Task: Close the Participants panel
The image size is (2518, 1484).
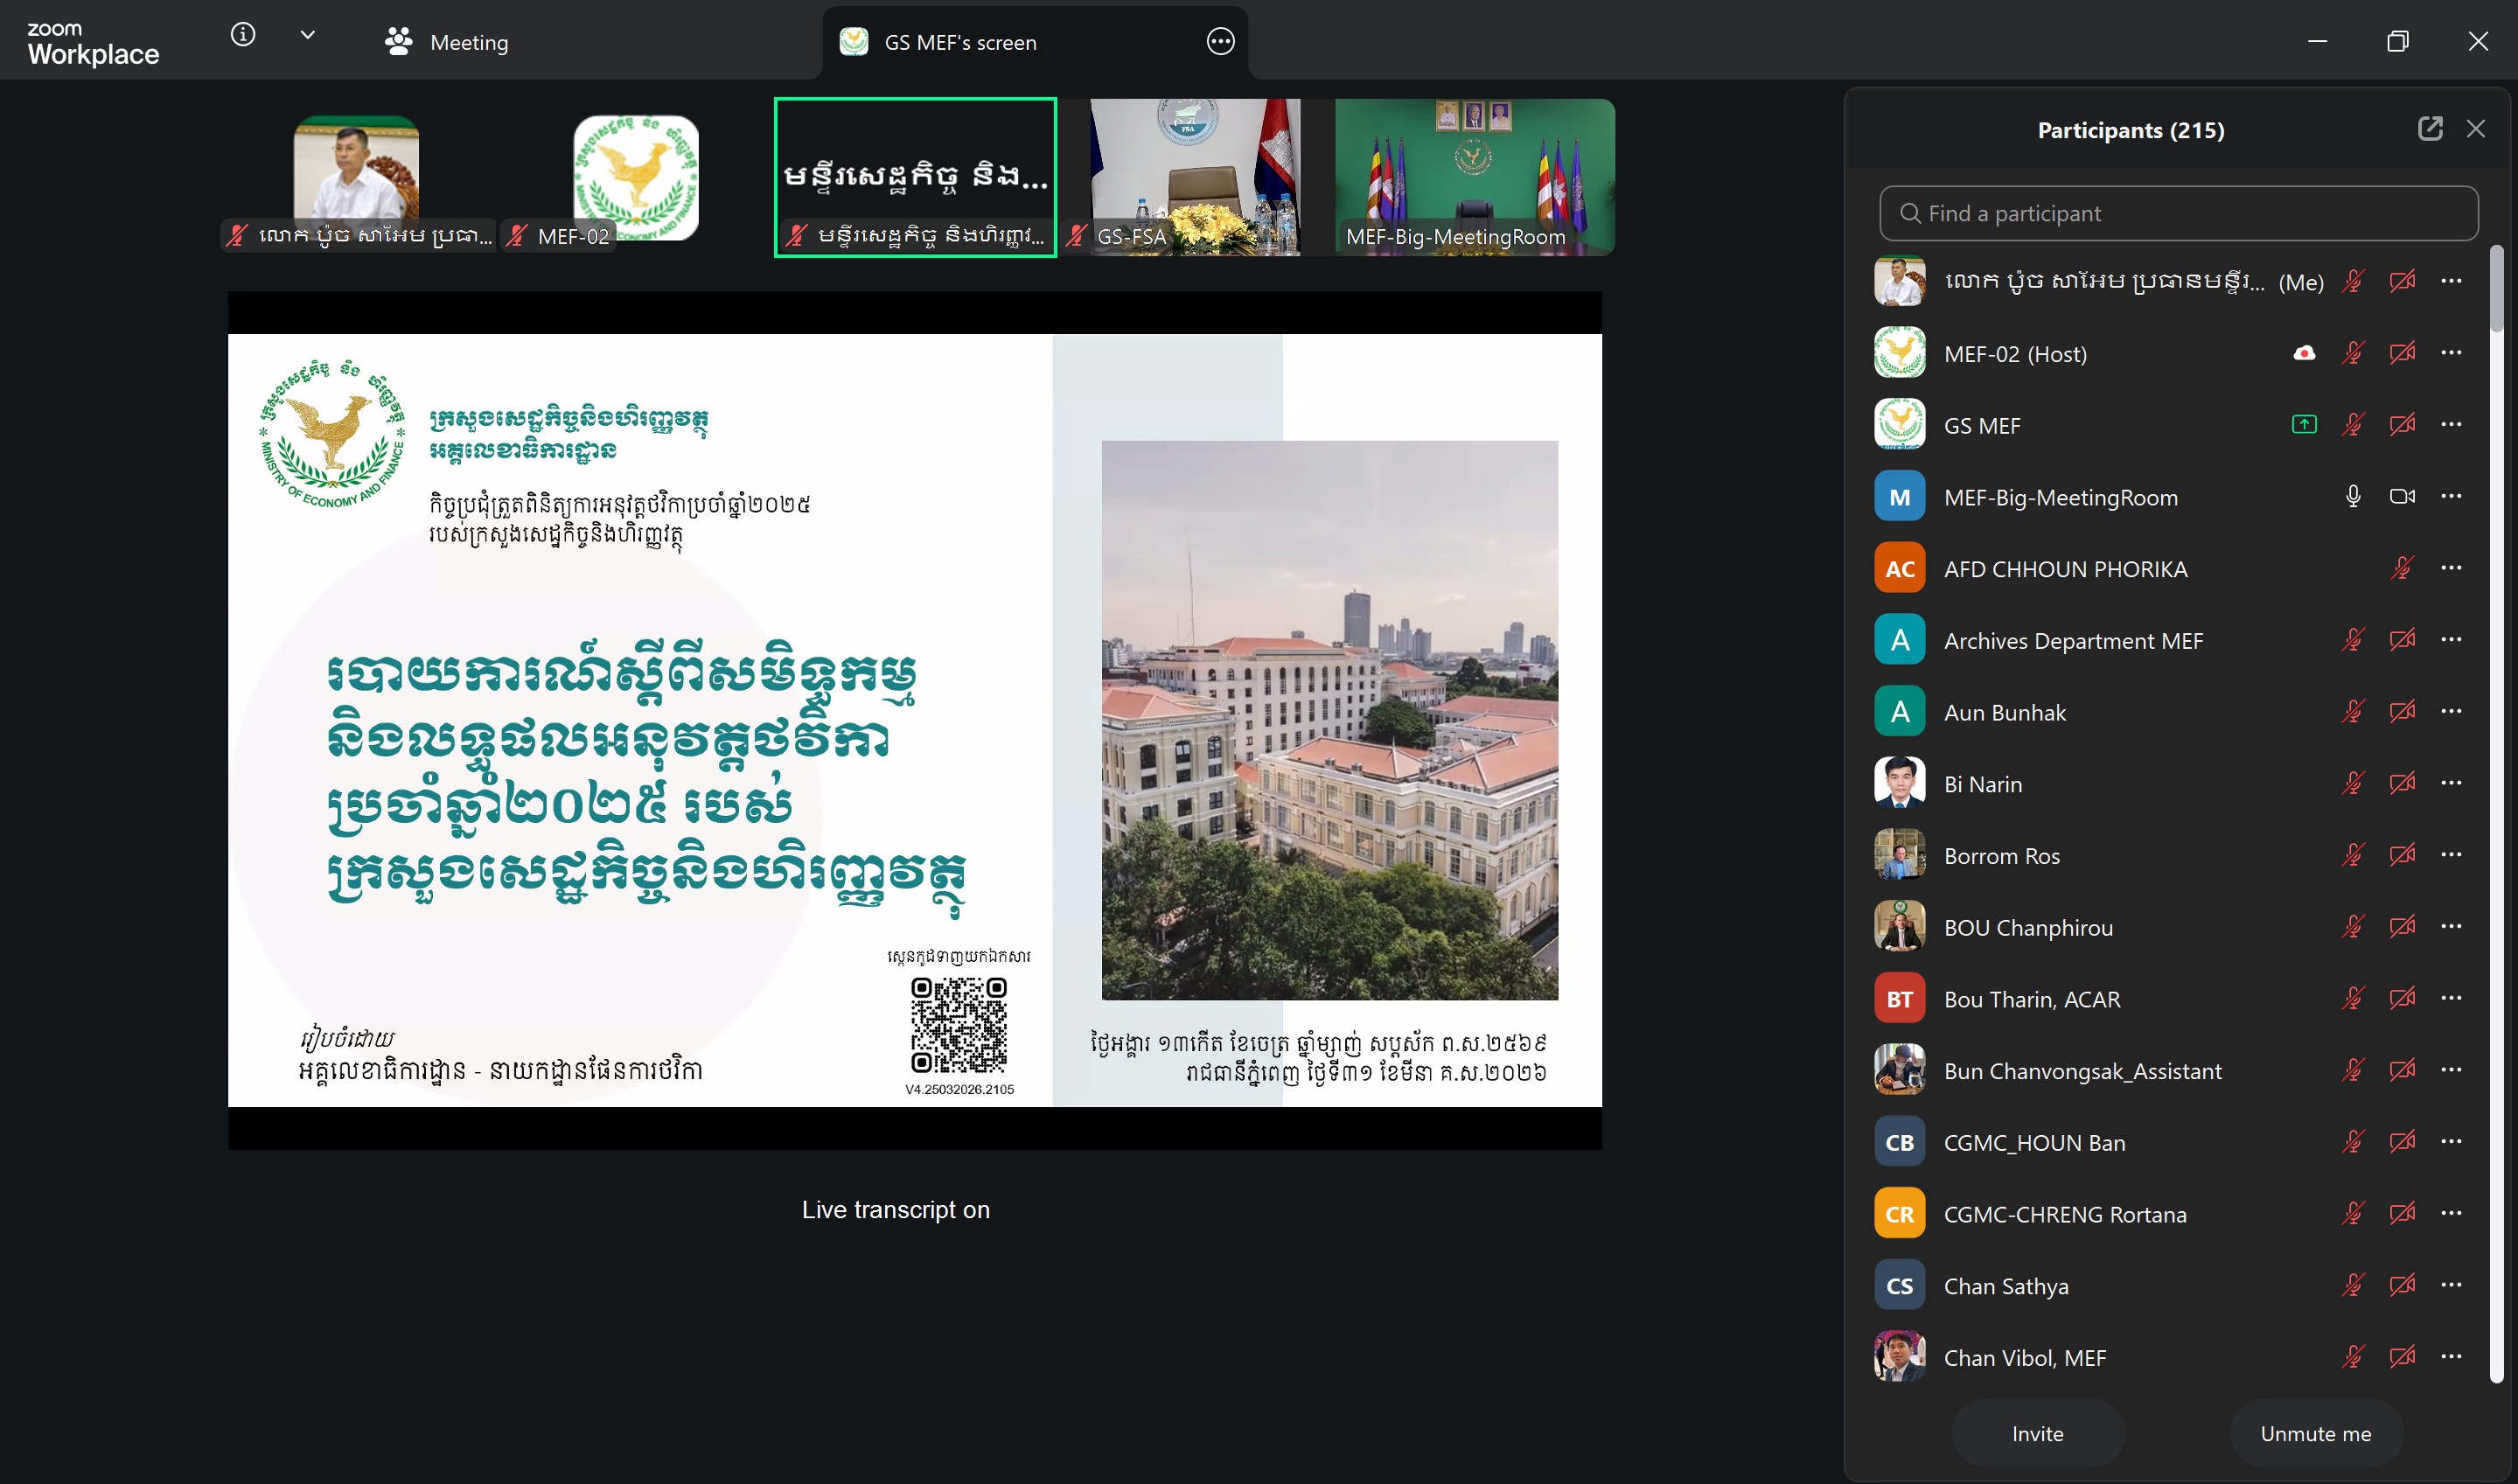Action: coord(2475,129)
